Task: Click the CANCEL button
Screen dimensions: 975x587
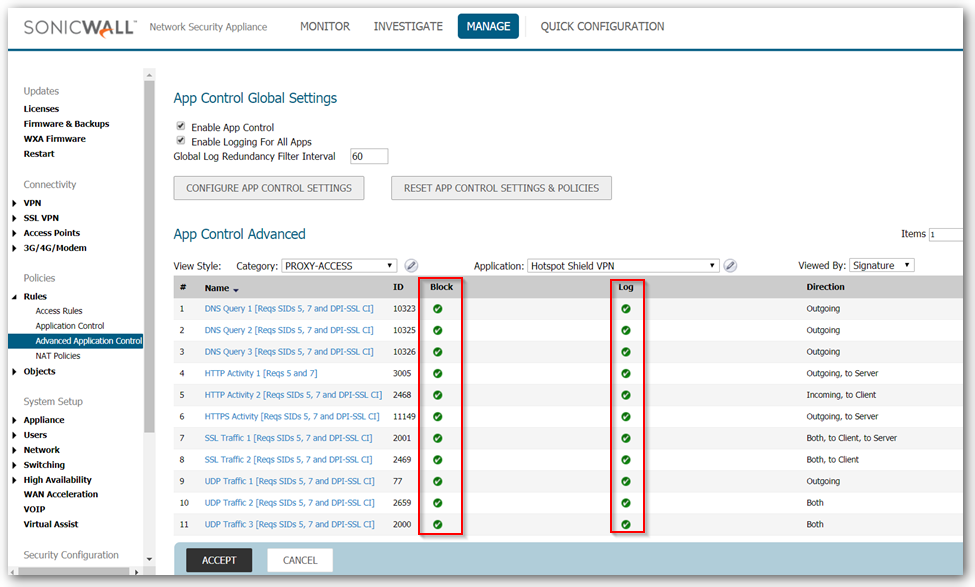Action: click(300, 560)
